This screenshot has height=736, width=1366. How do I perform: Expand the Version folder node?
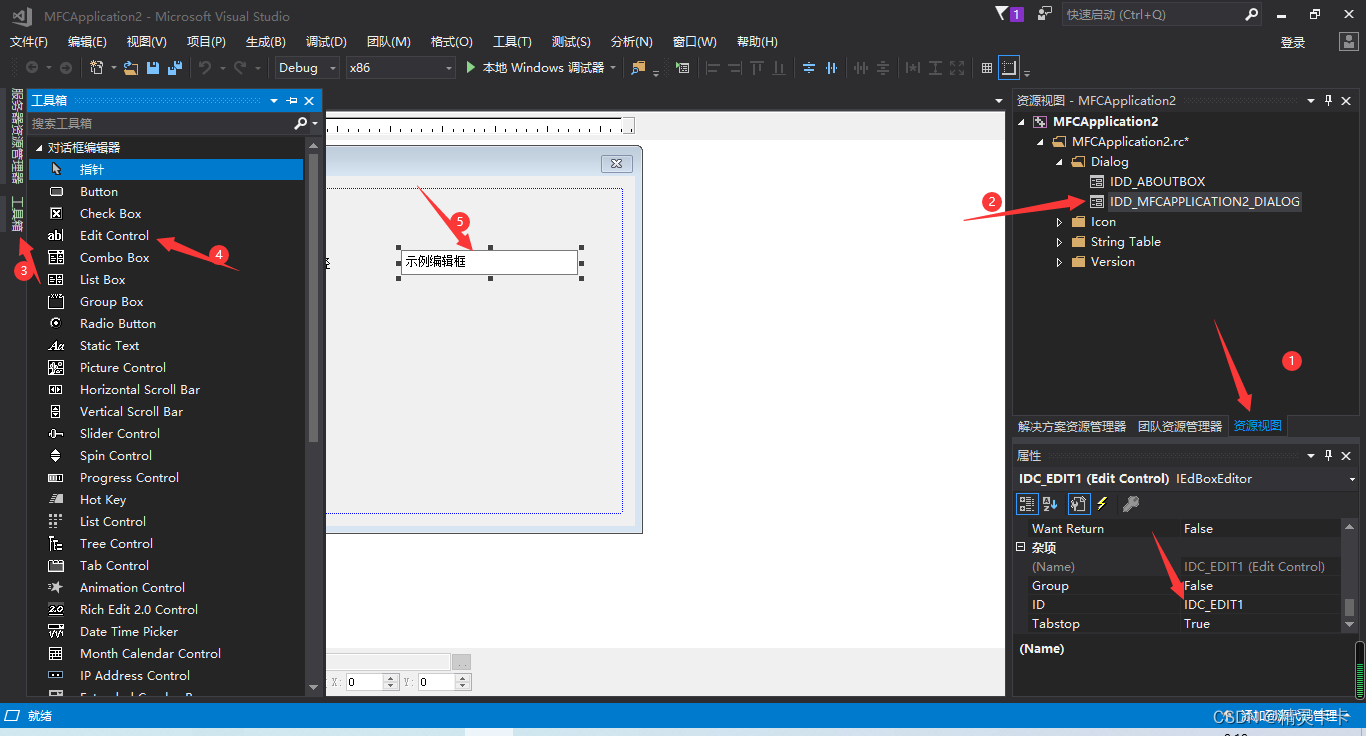1060,262
